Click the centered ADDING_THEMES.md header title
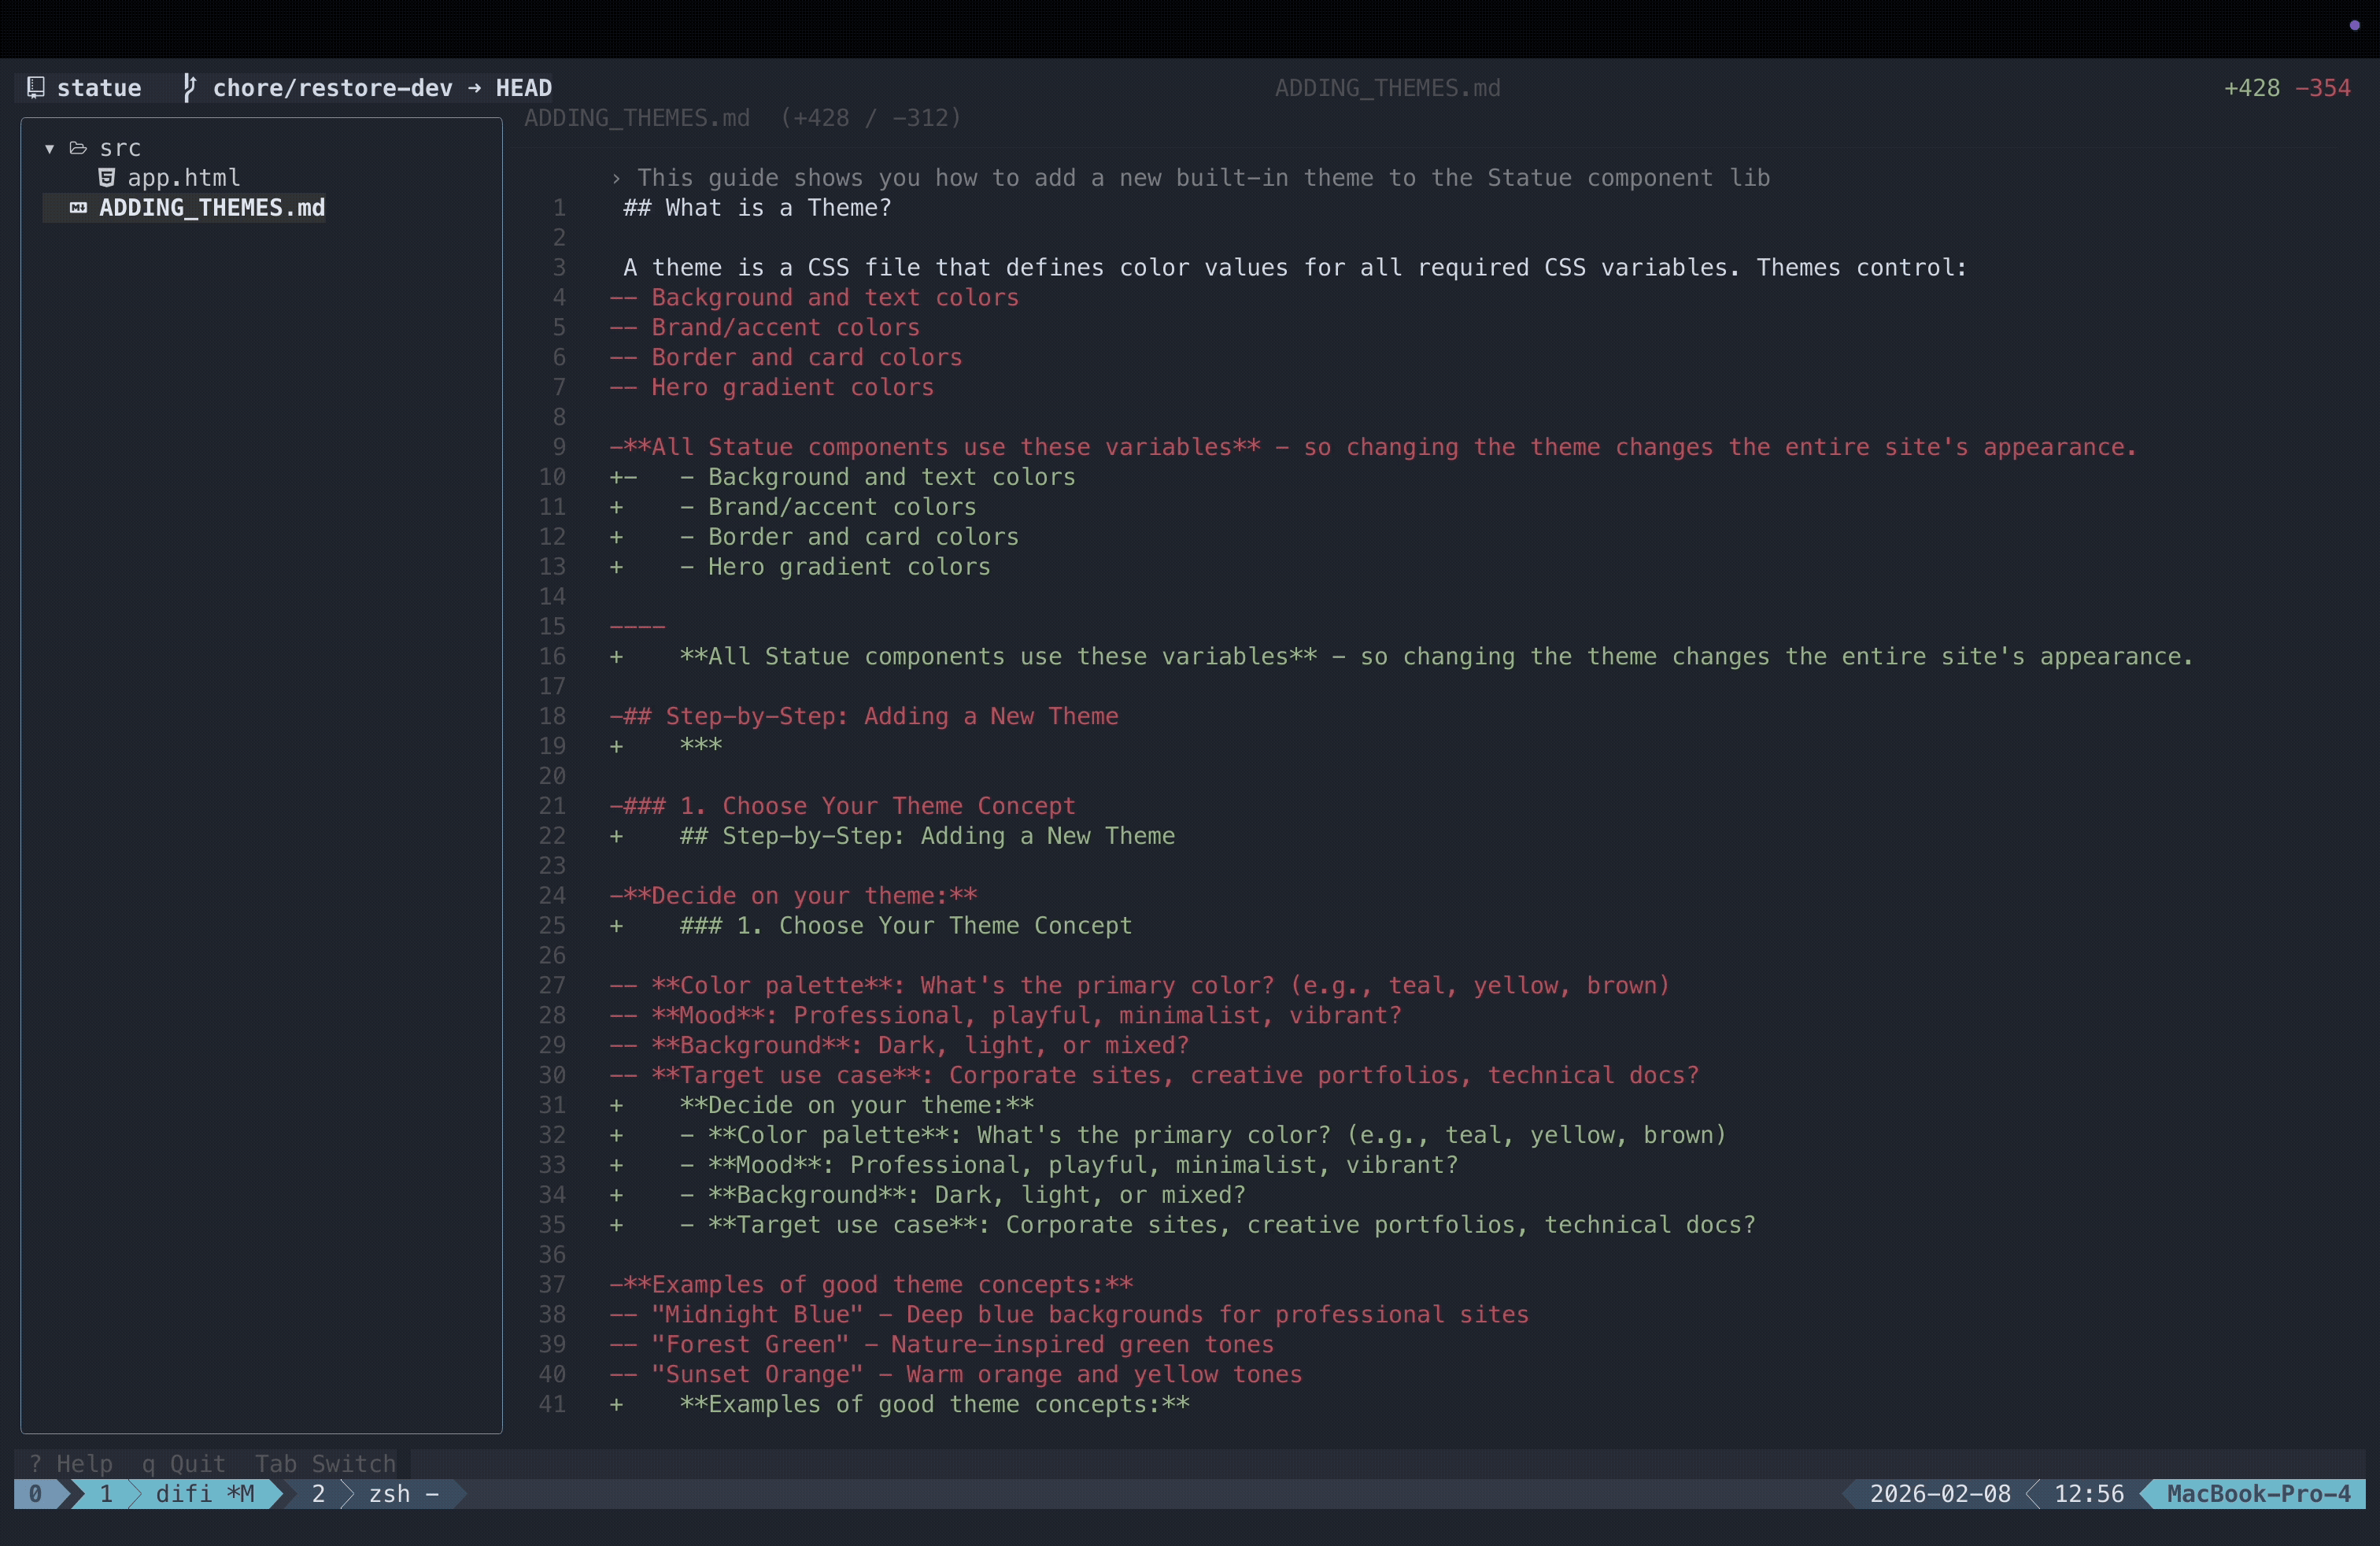 pyautogui.click(x=1387, y=88)
